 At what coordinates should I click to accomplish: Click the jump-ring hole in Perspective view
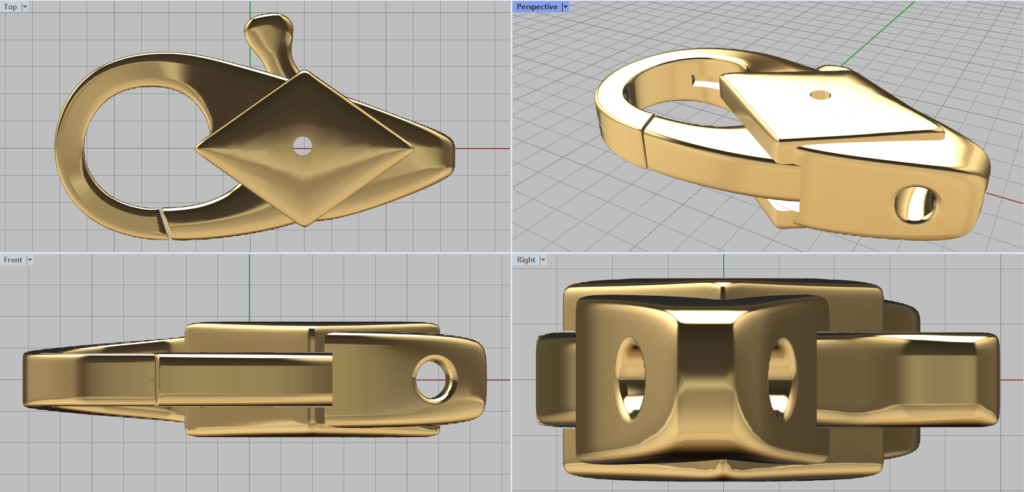tap(917, 203)
